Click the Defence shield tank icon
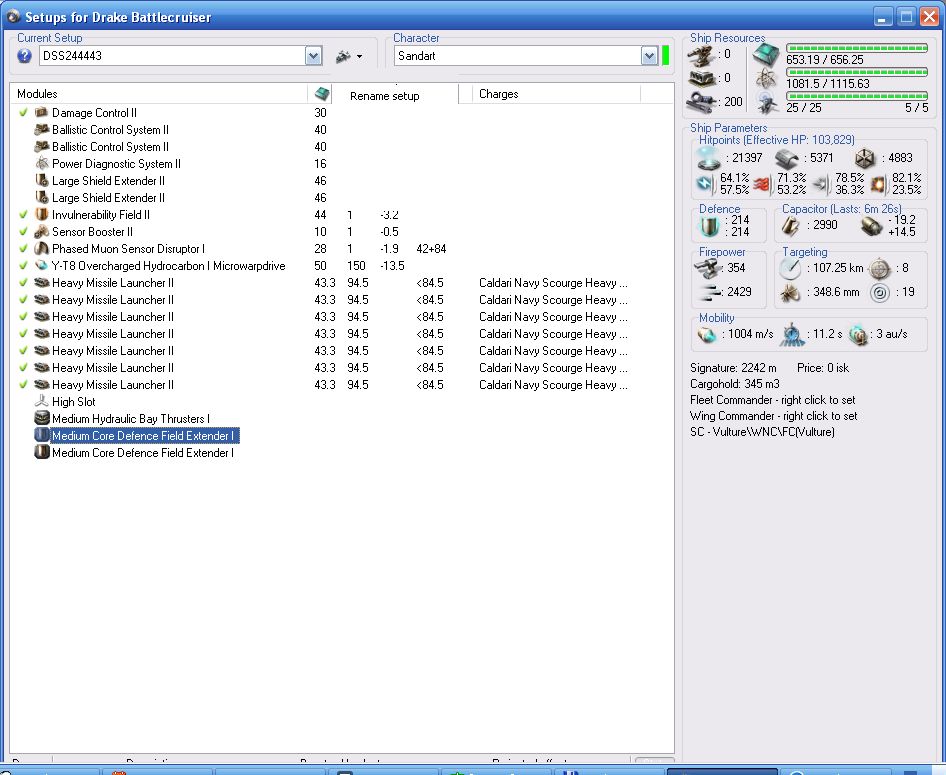946x775 pixels. [709, 226]
